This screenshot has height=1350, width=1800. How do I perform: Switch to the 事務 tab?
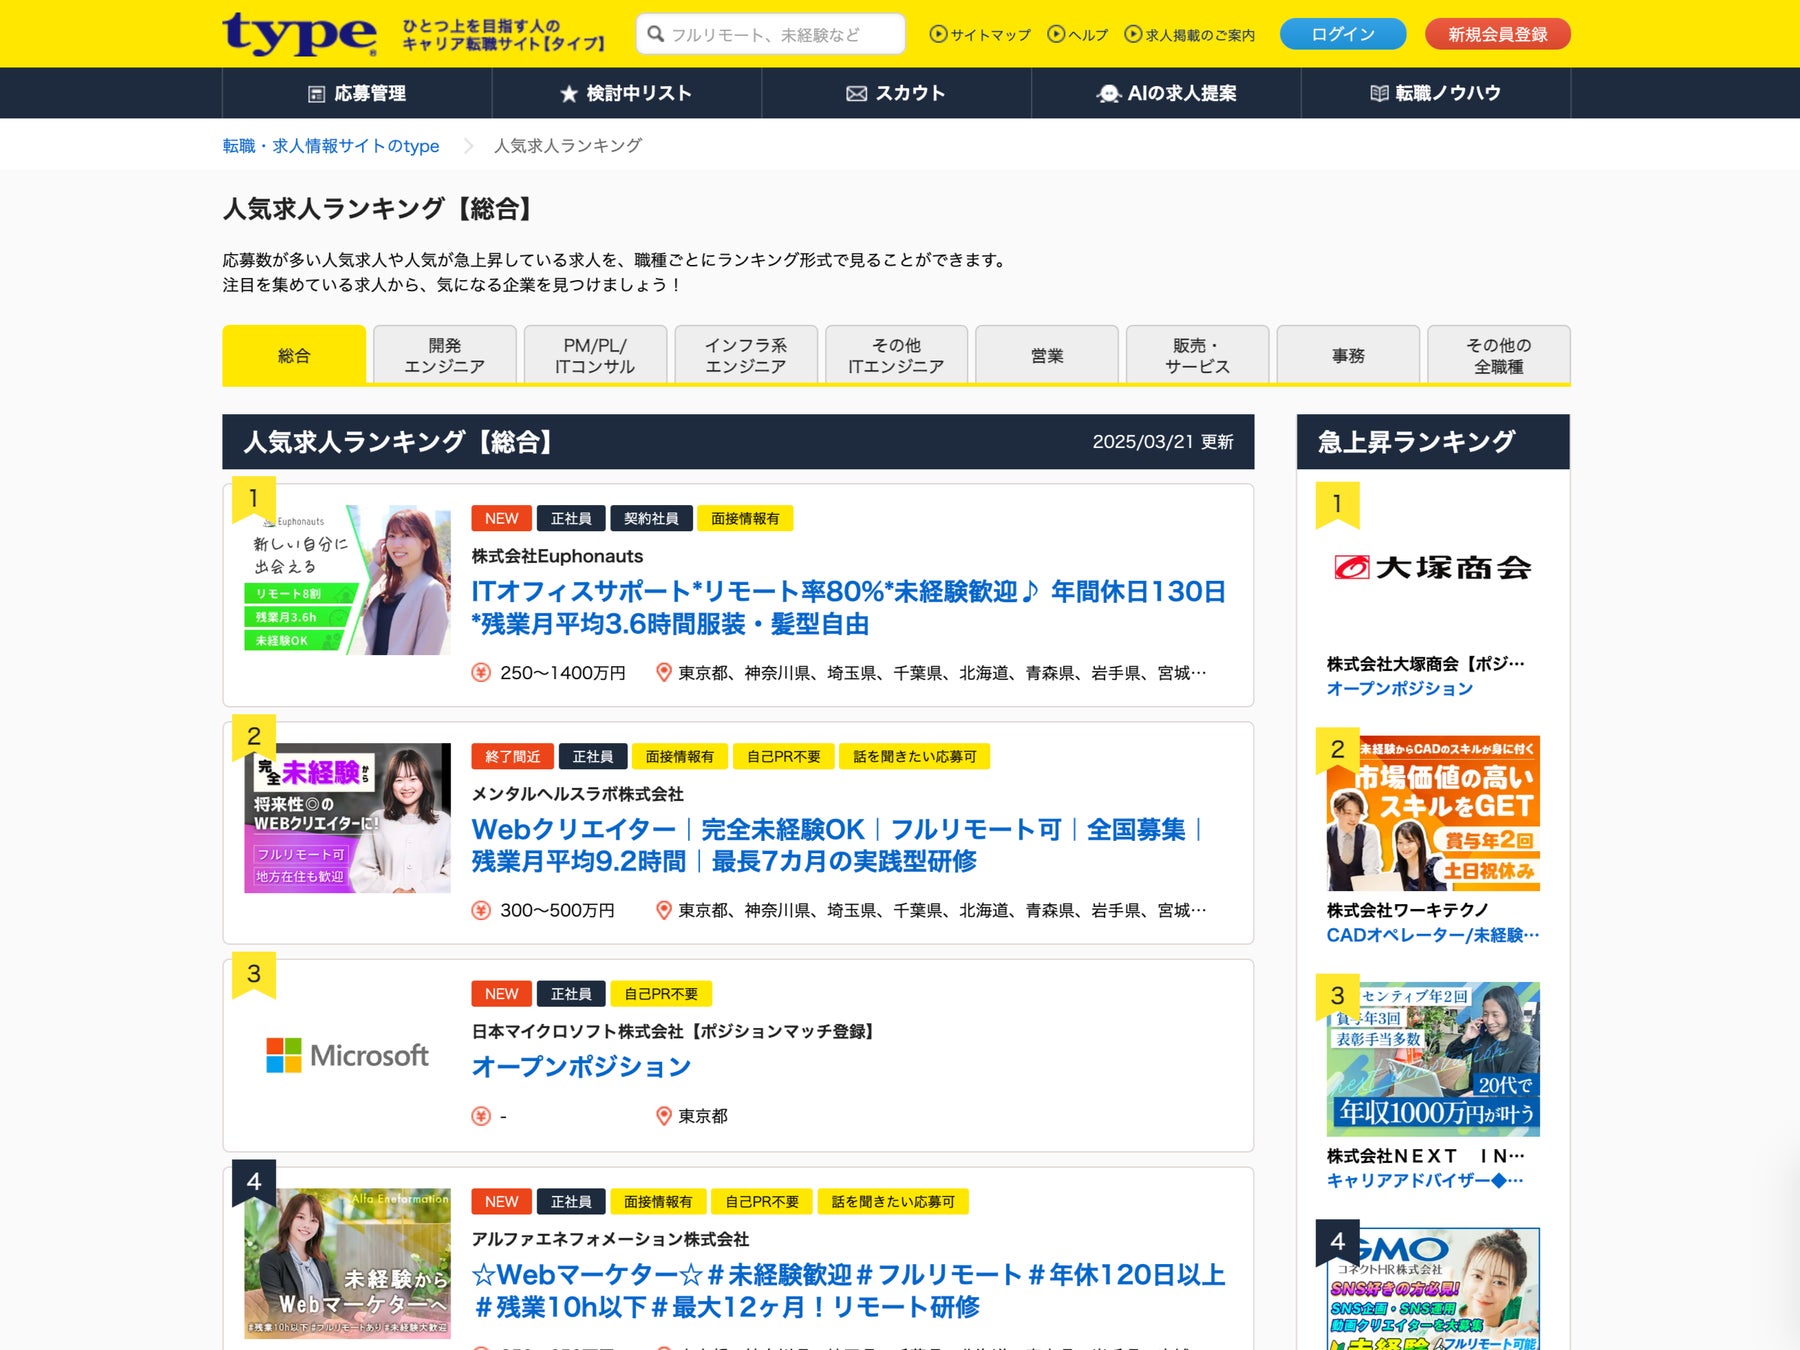(x=1348, y=355)
